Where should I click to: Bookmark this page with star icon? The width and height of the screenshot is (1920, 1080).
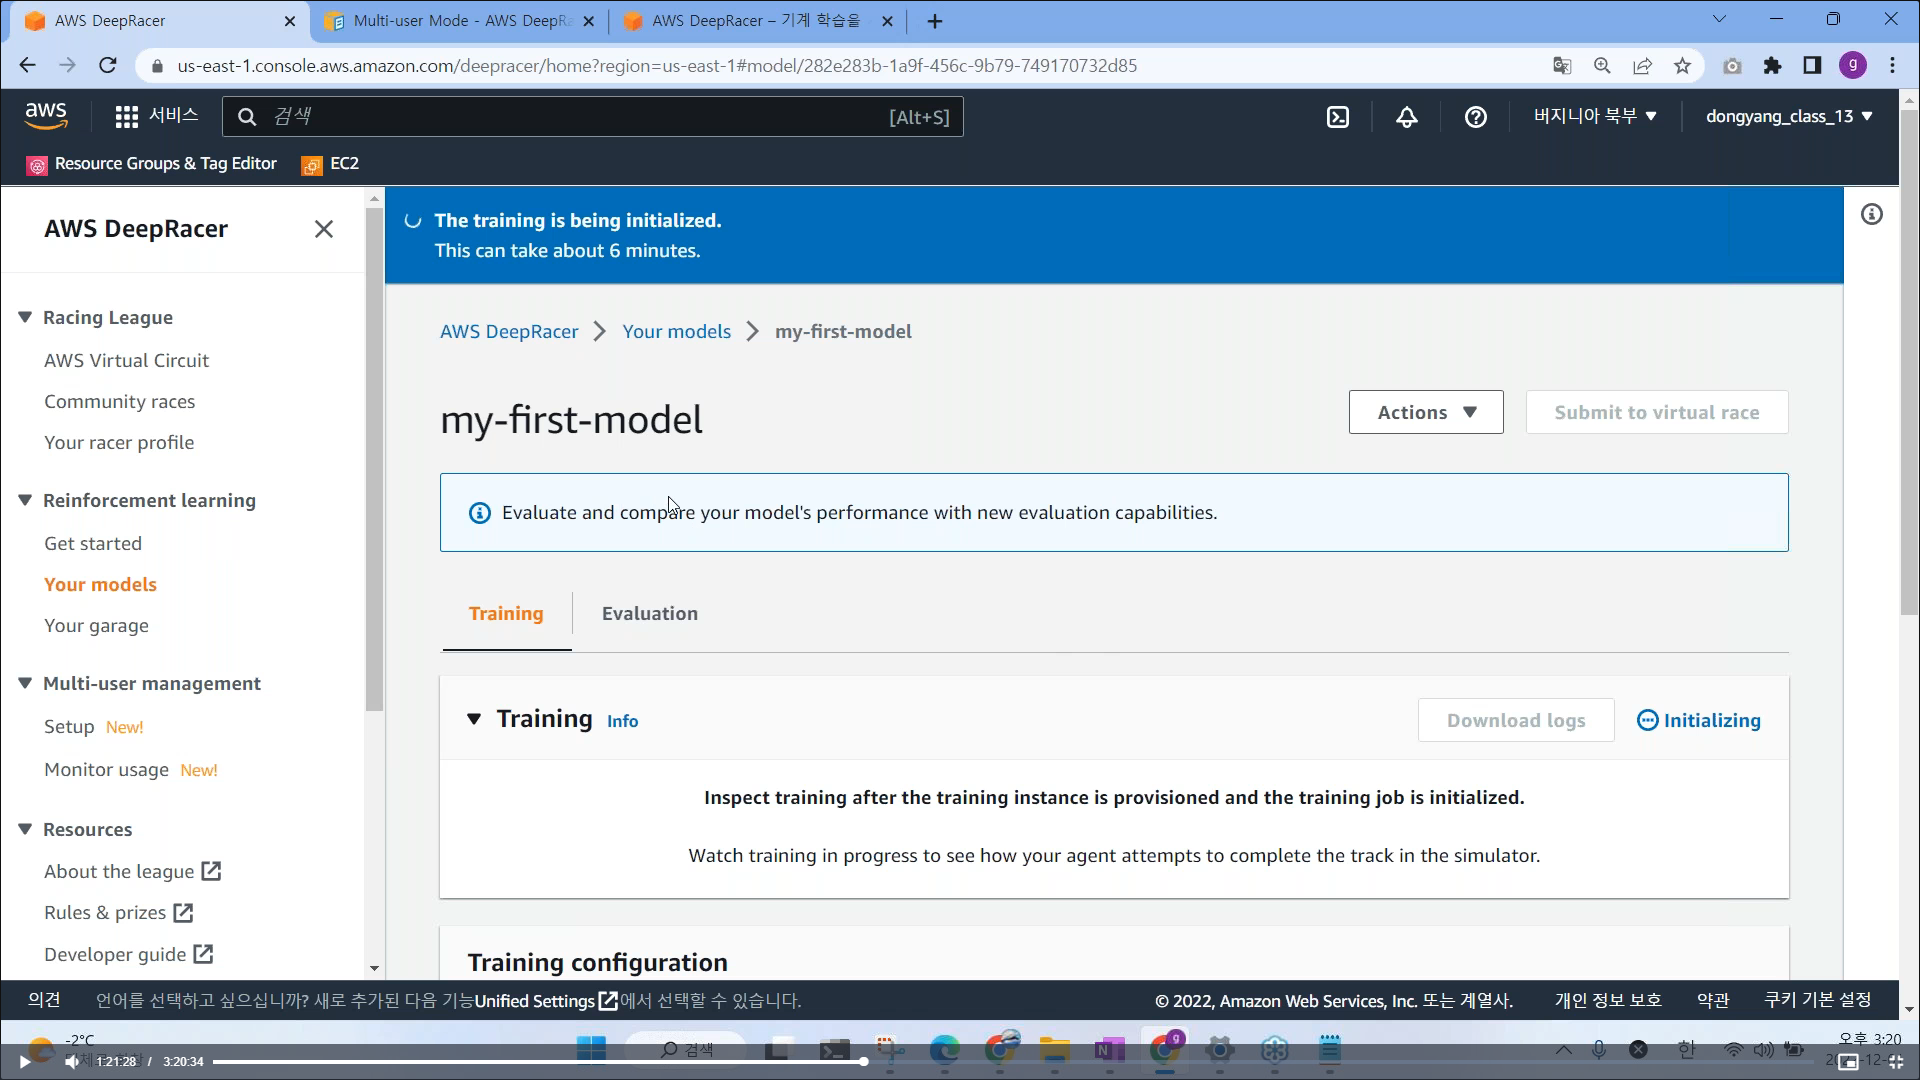point(1682,66)
